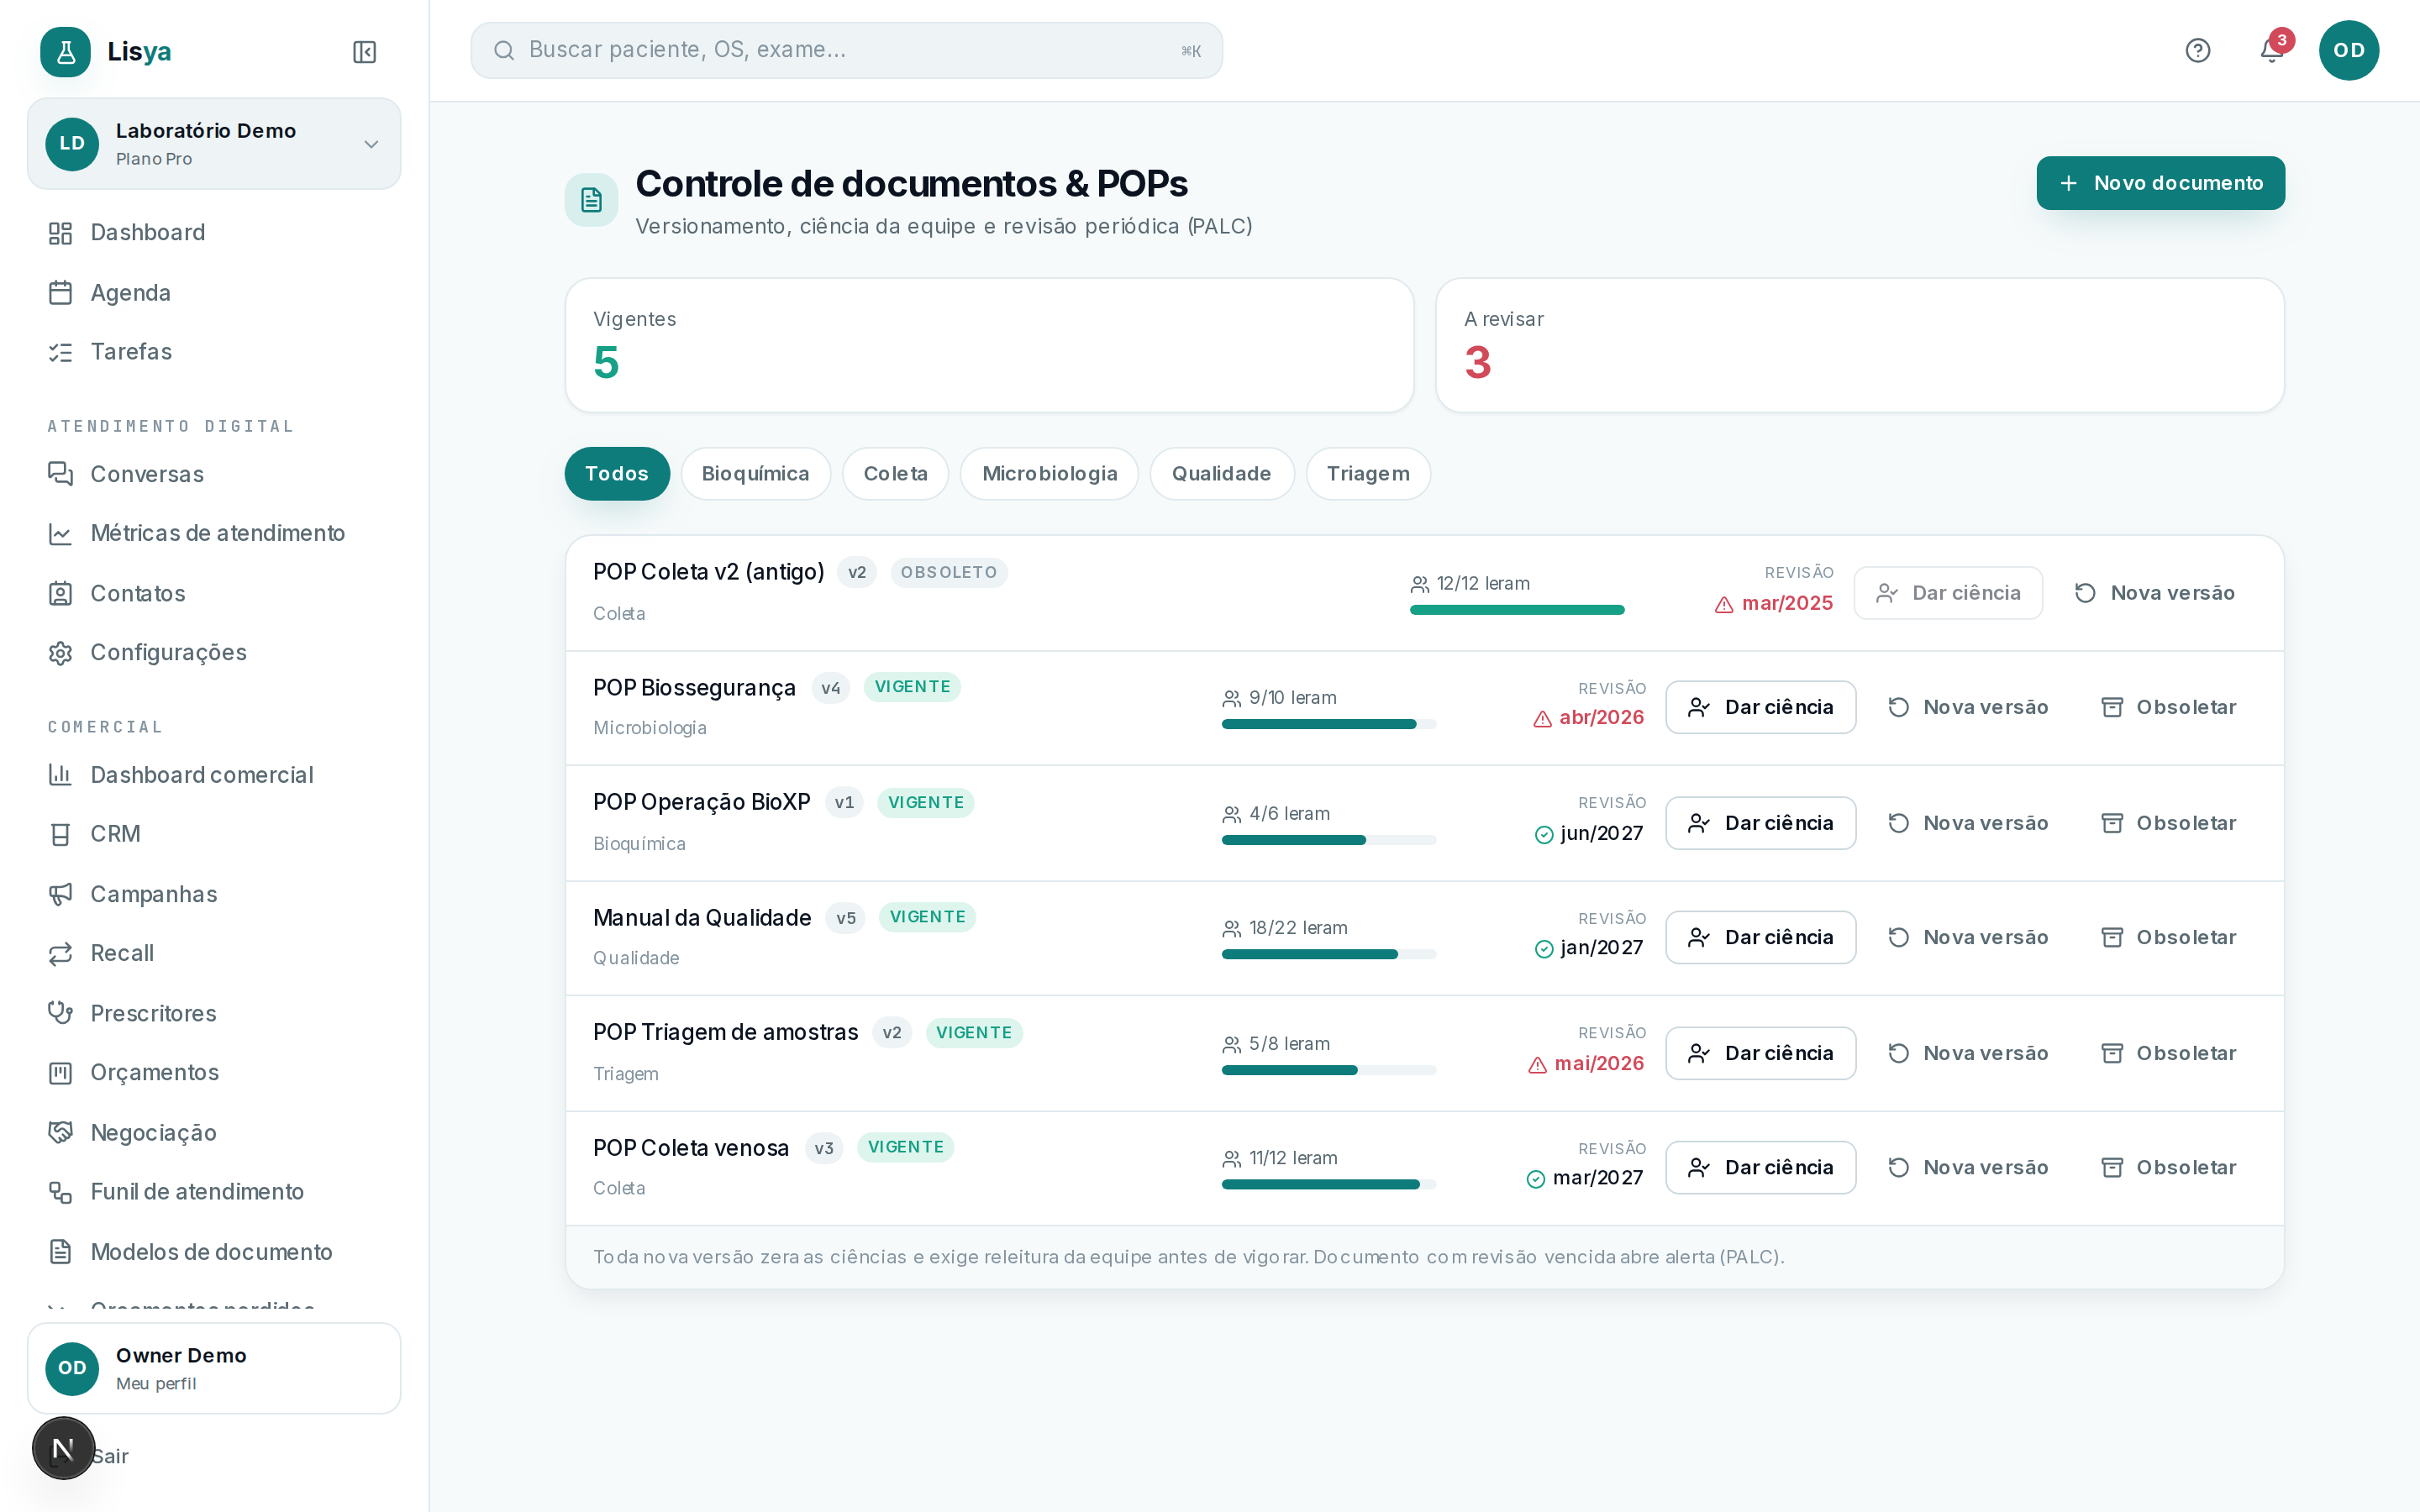
Task: Create Nova versão of POP Operação BioXP
Action: coord(1967,823)
